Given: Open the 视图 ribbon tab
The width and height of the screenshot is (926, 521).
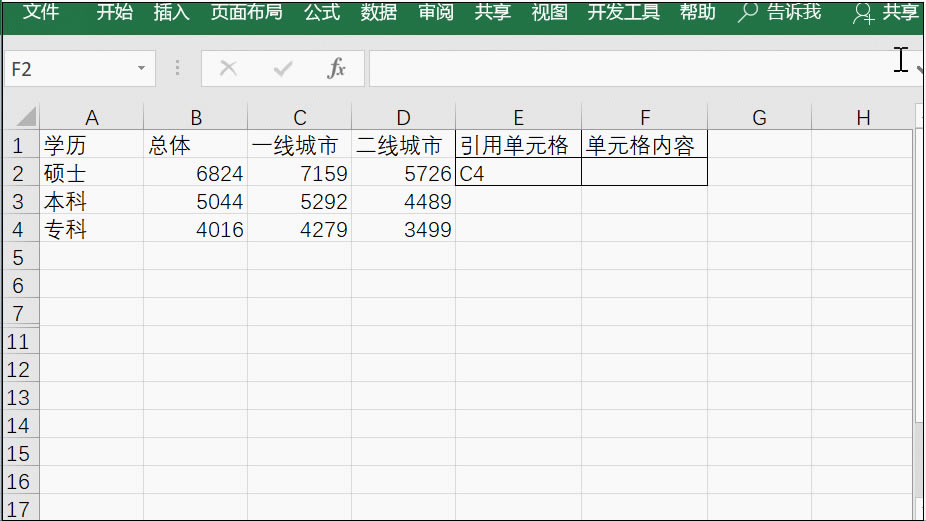Looking at the screenshot, I should (x=549, y=12).
